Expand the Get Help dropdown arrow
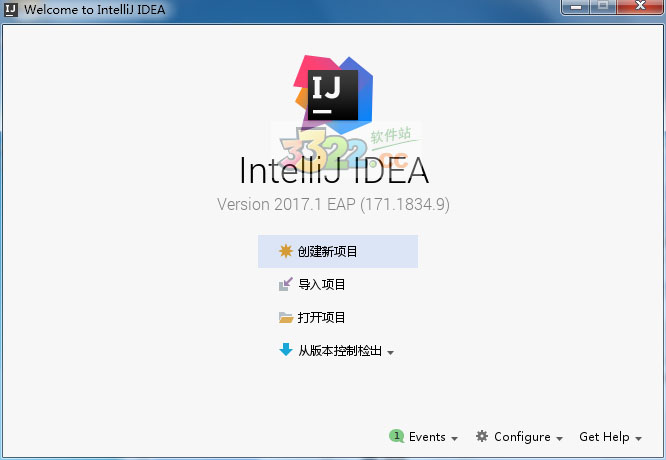Image resolution: width=666 pixels, height=460 pixels. (638, 438)
